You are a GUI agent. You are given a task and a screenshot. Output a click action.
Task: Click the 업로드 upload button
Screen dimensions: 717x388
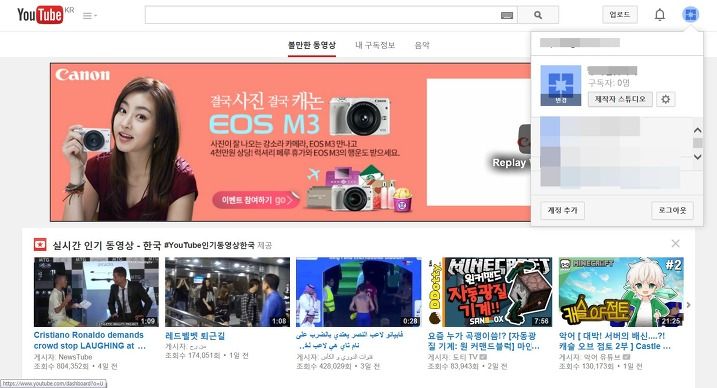pyautogui.click(x=620, y=15)
